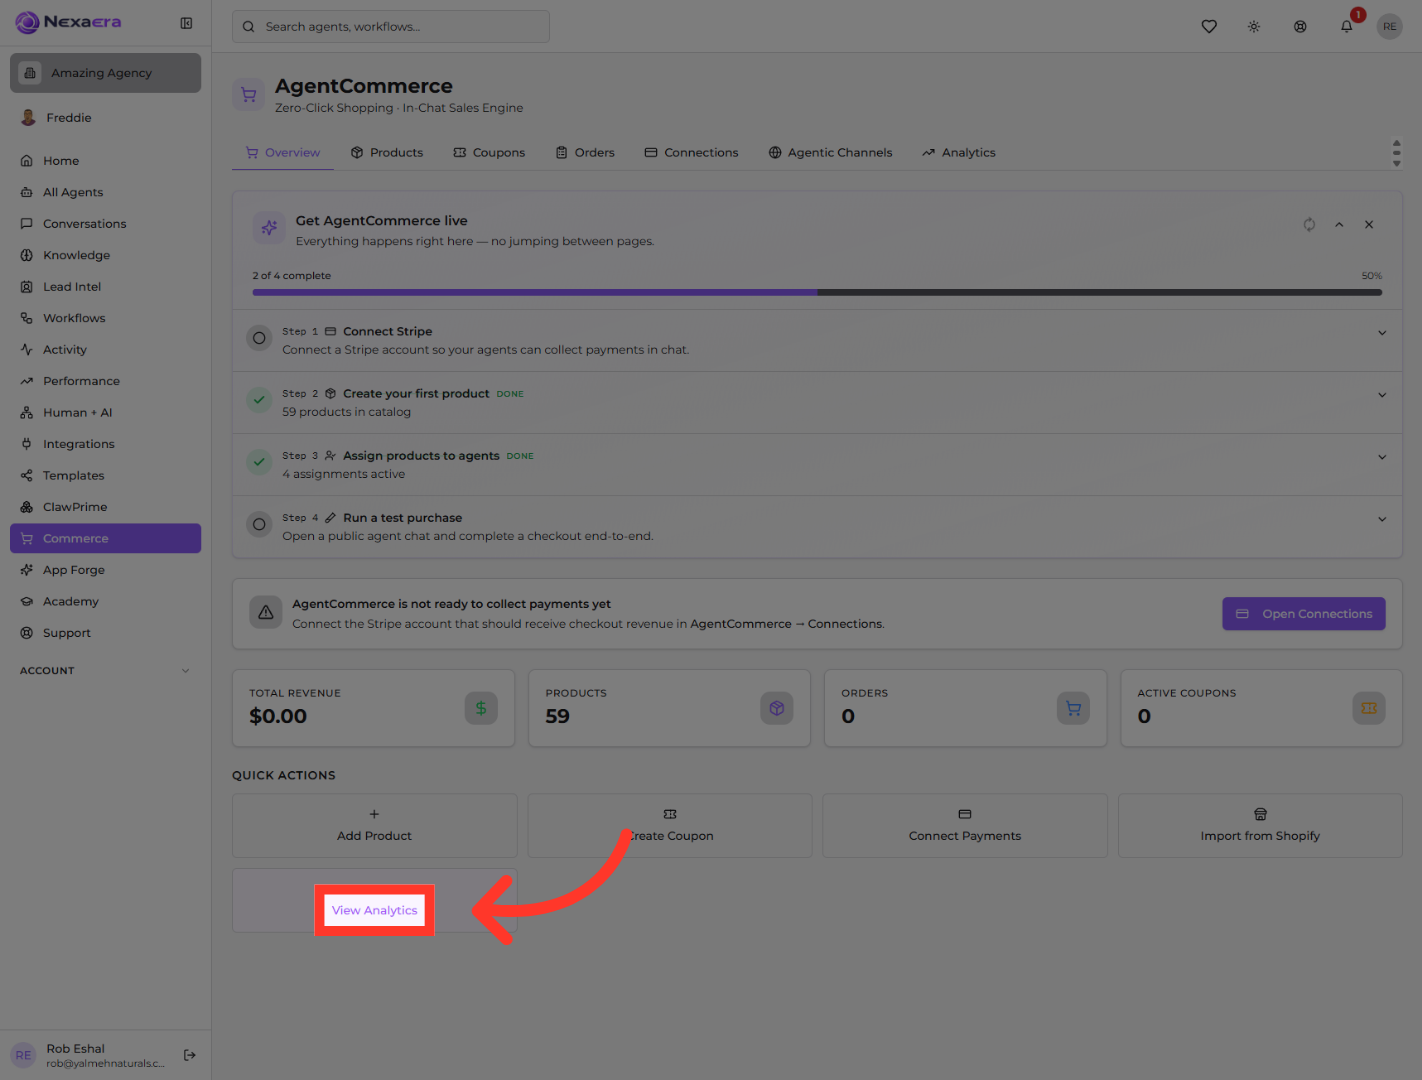Click the Create your first product checkmark

click(x=259, y=400)
